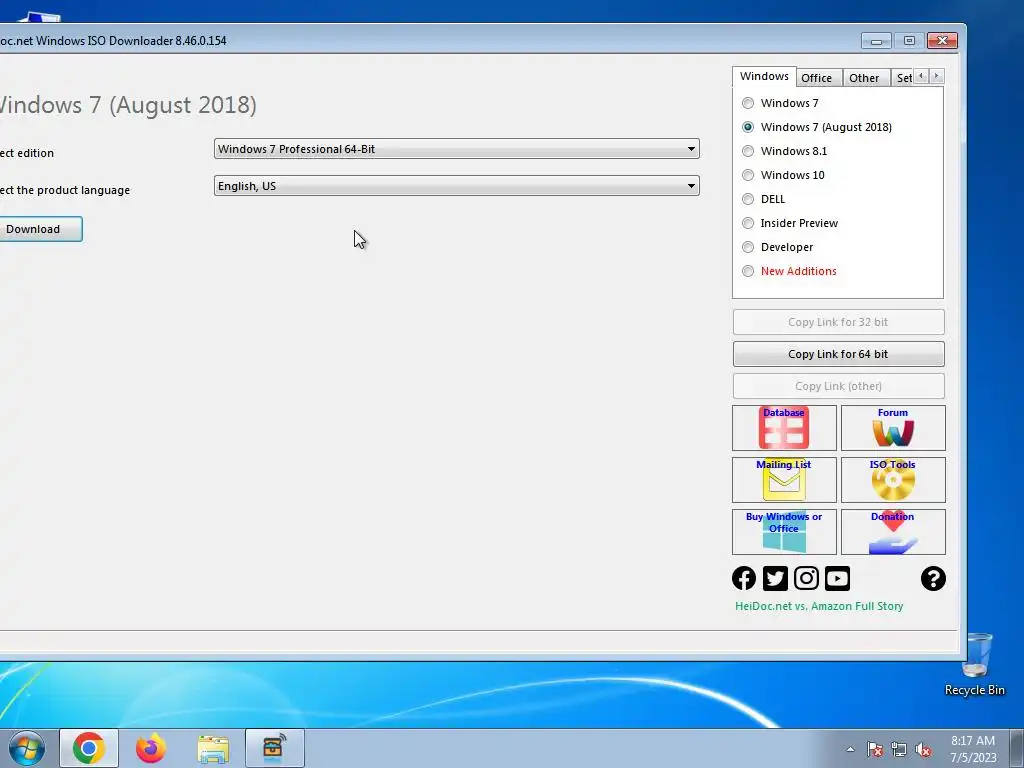Viewport: 1024px width, 768px height.
Task: Select the Windows 10 radio option
Action: (x=784, y=175)
